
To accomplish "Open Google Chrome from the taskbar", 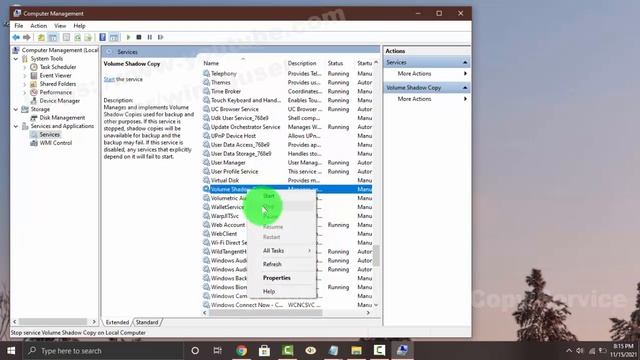I will click(241, 351).
